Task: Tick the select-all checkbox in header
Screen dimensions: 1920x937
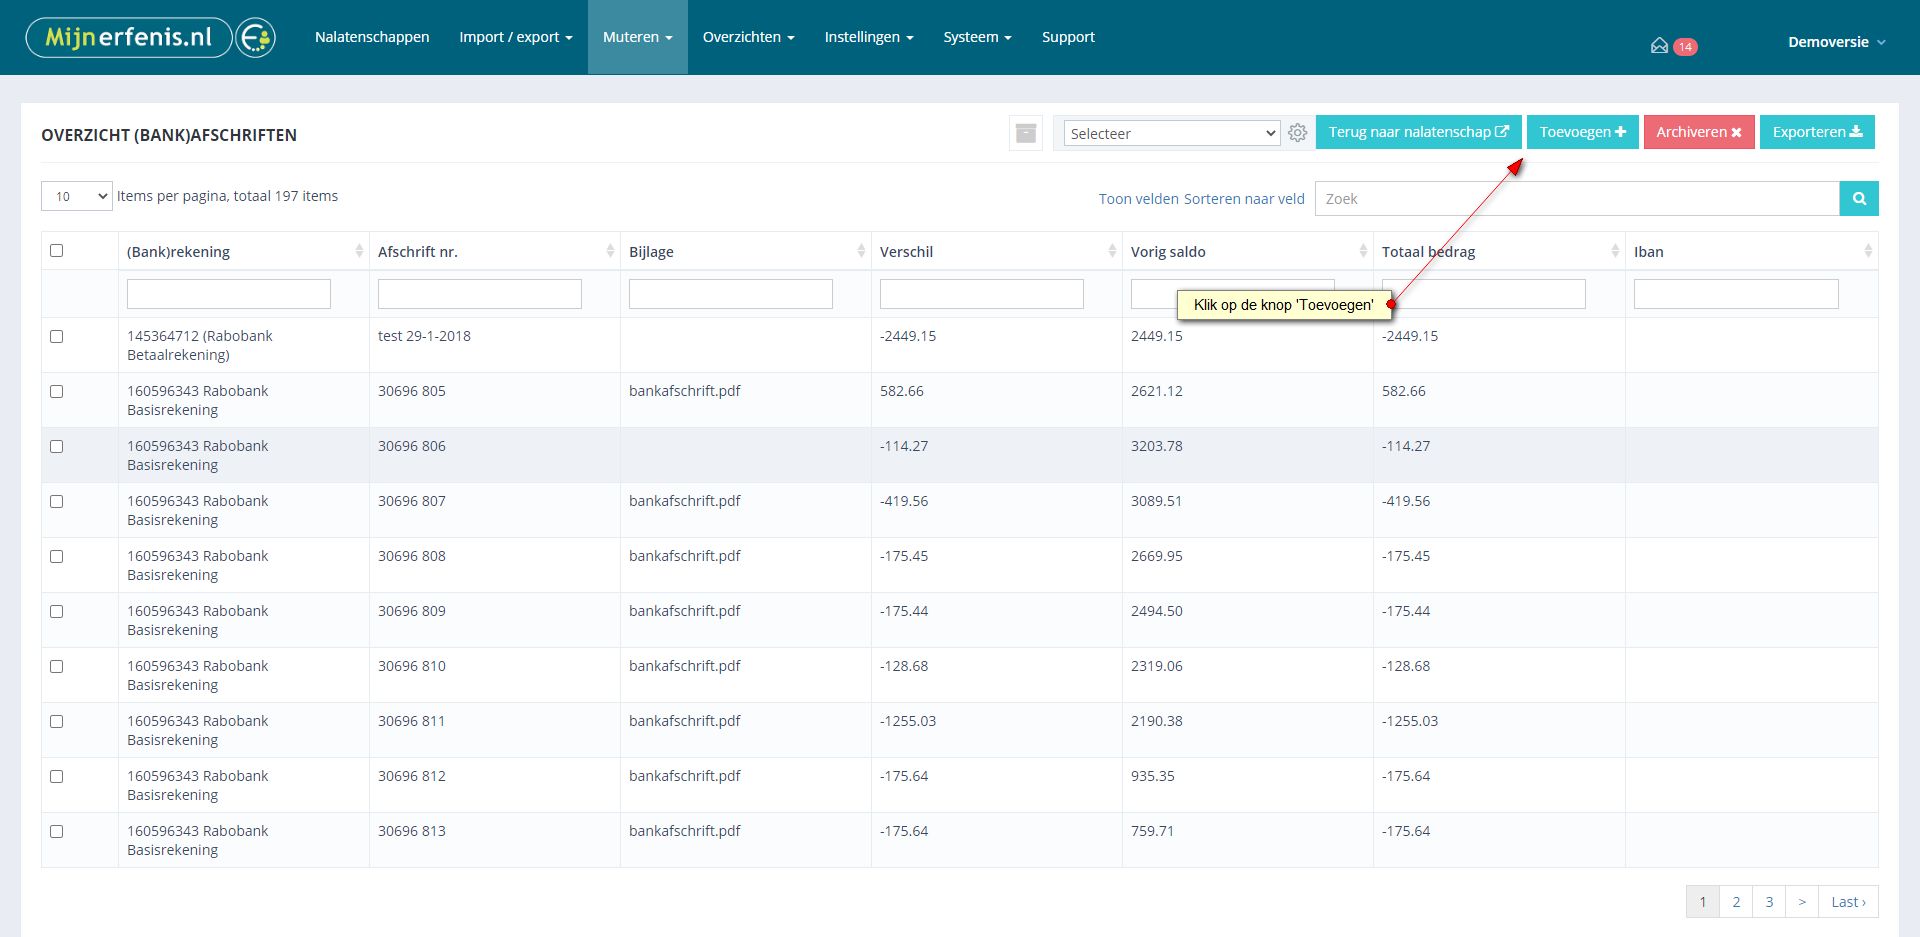Action: click(57, 251)
